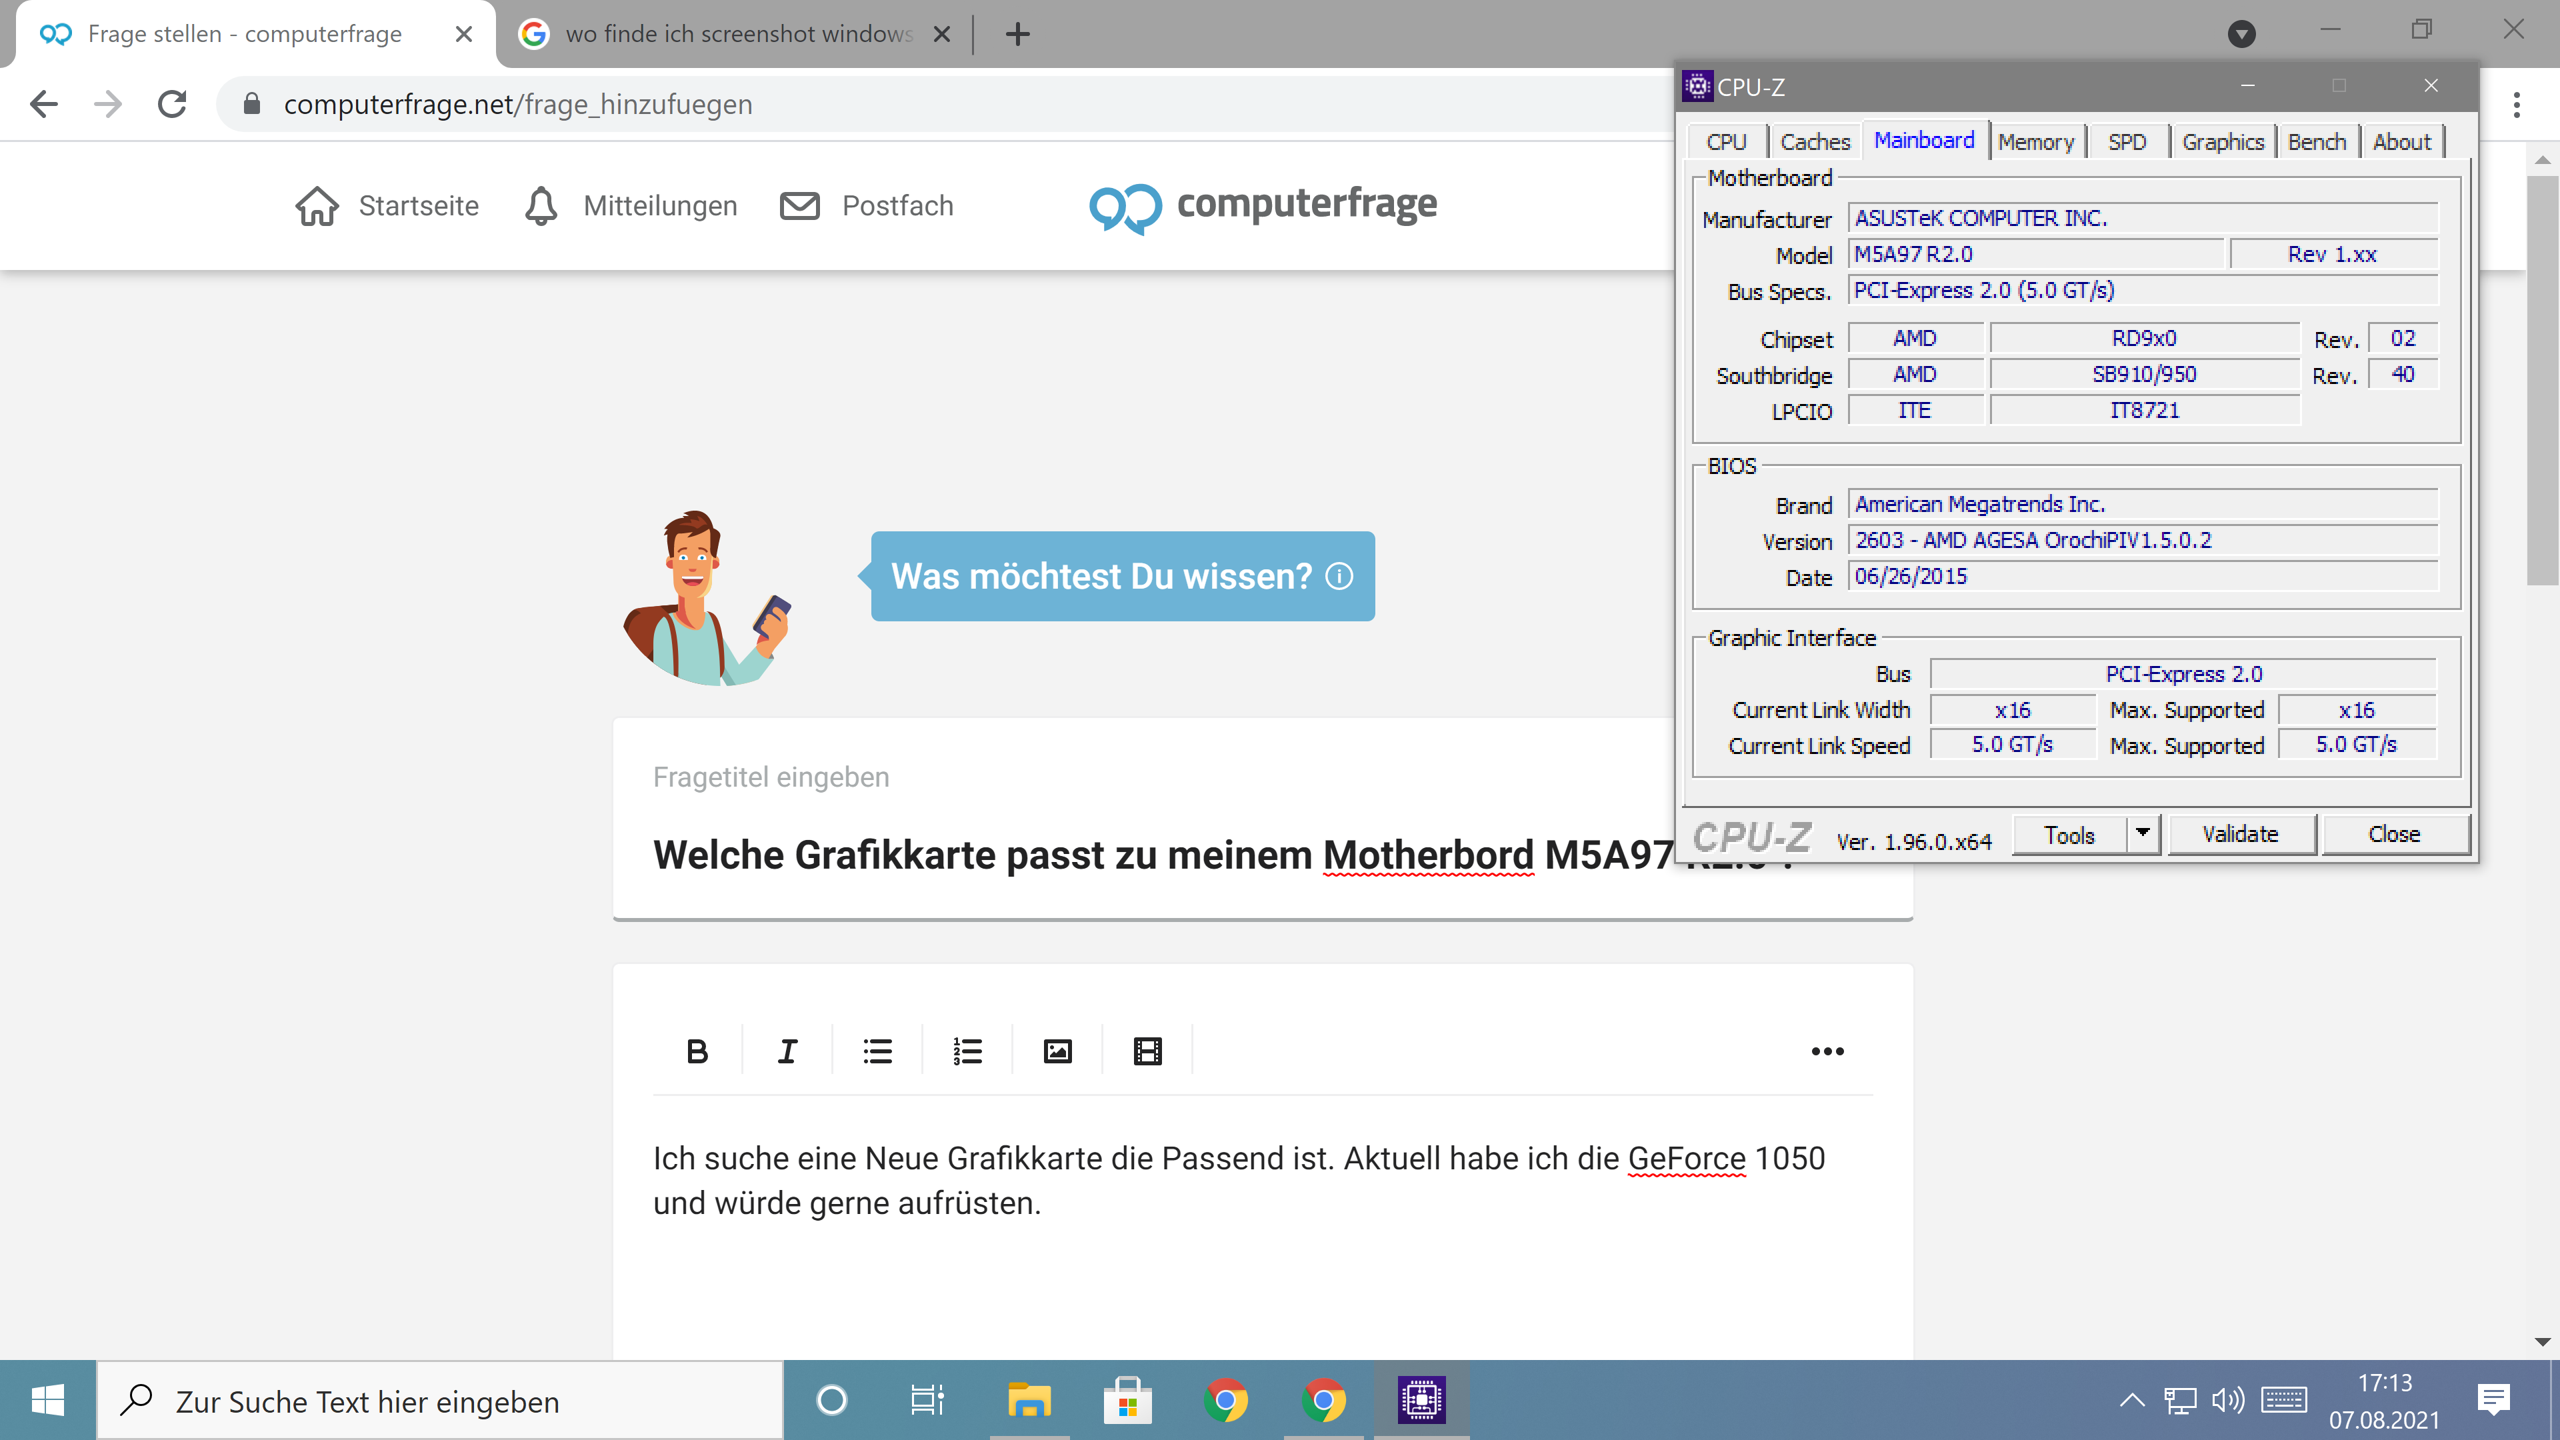Open the Action Center notifications
The width and height of the screenshot is (2560, 1440).
(x=2494, y=1400)
